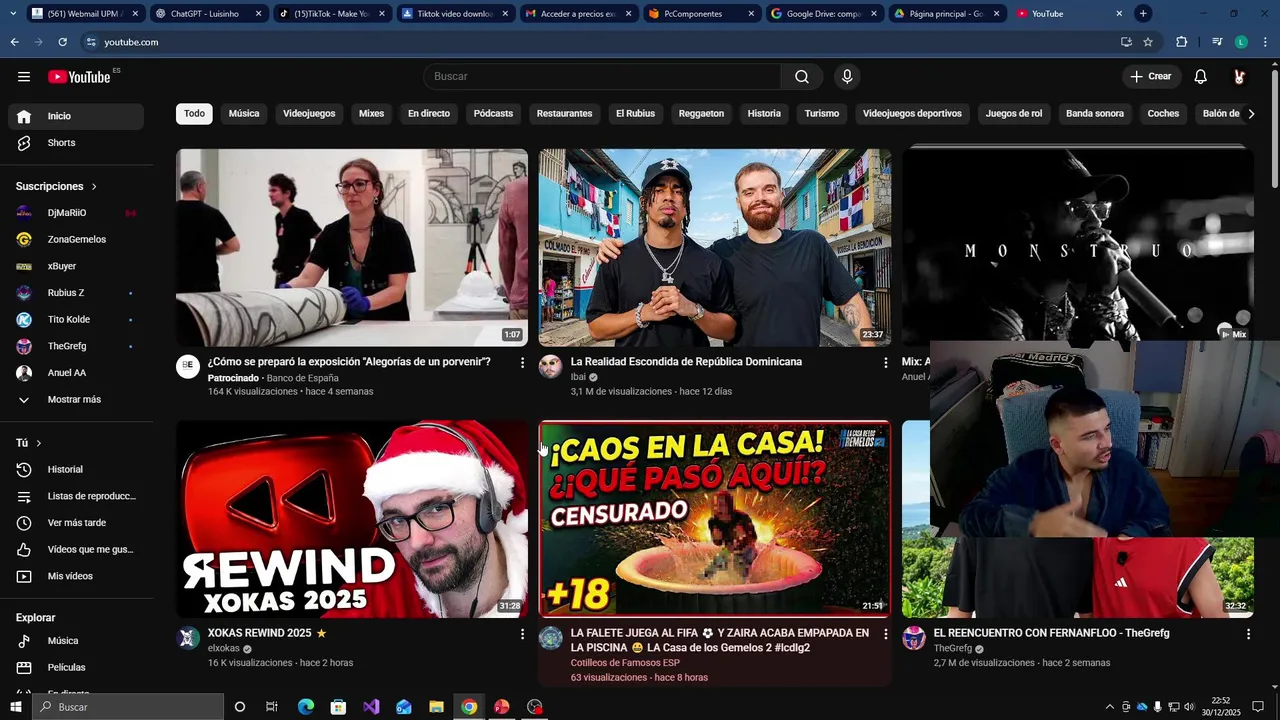Open the Tito Kolde subscription channel
Screen dimensions: 1280x720
(x=76, y=320)
